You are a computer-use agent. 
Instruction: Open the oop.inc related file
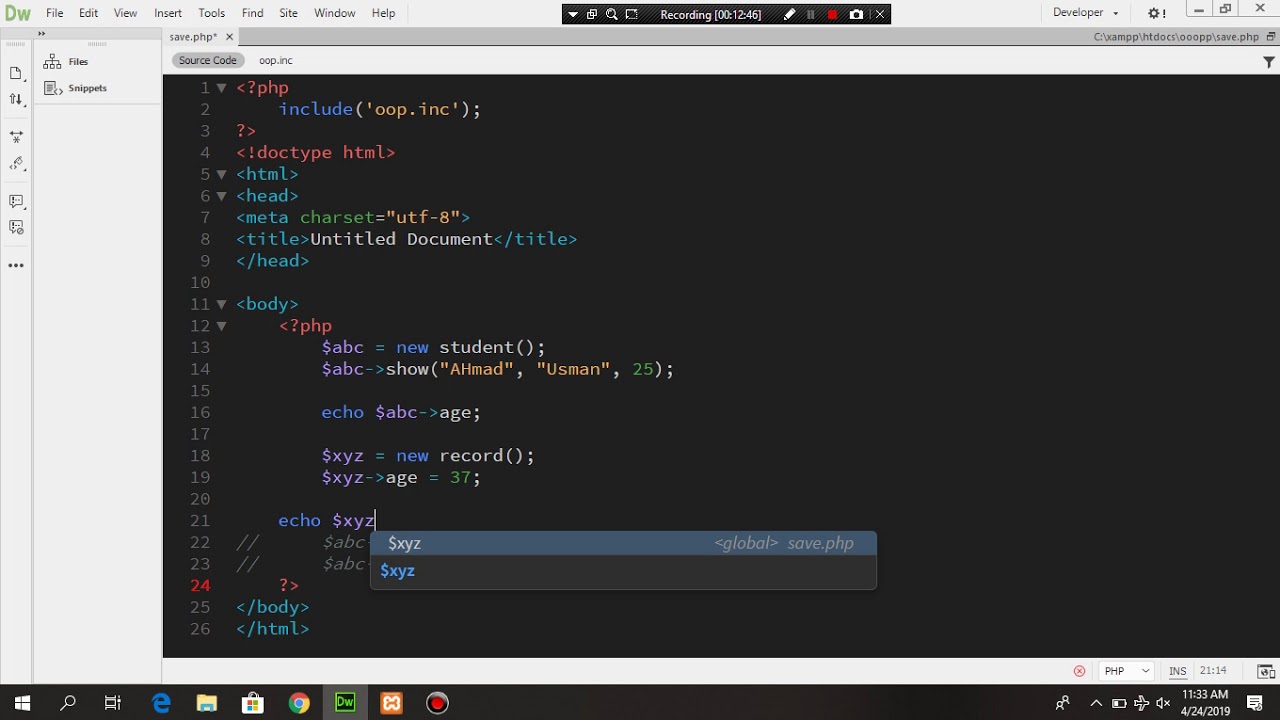276,61
